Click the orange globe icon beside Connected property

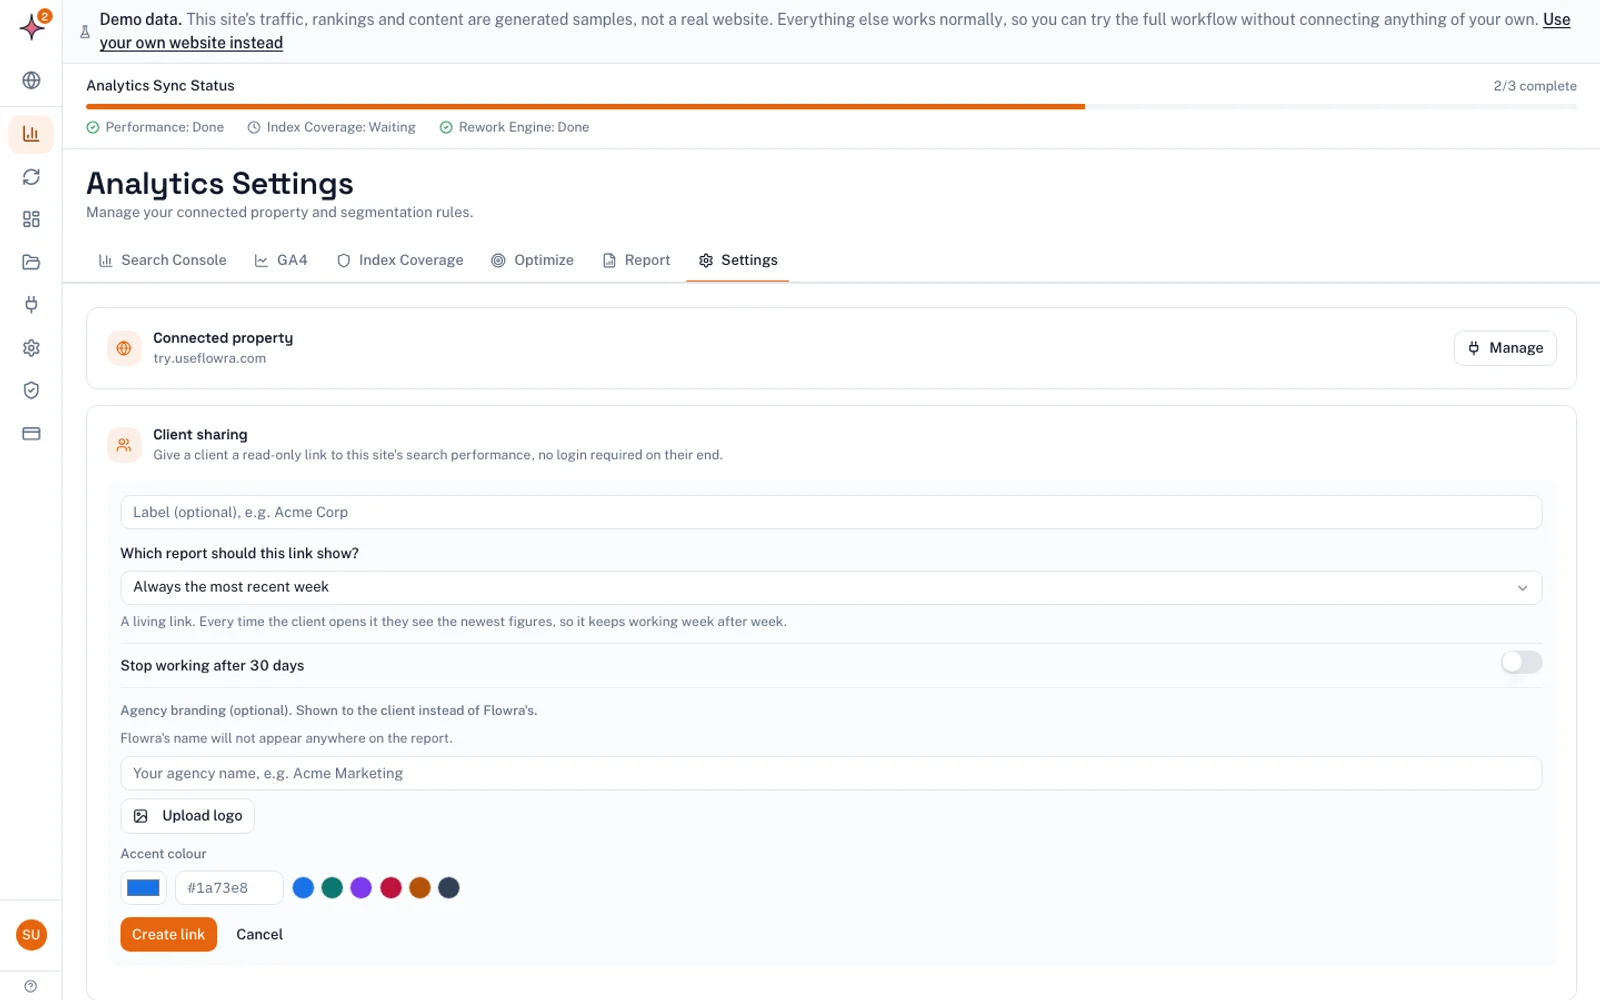[x=124, y=348]
